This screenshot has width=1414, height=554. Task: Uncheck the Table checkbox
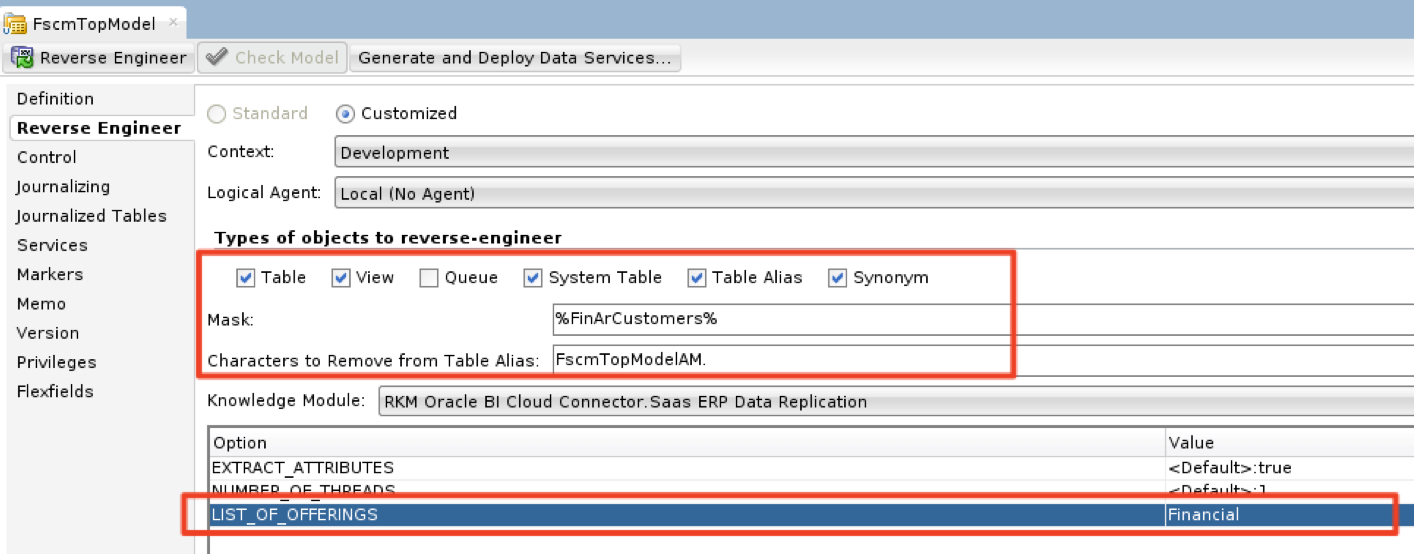(246, 278)
